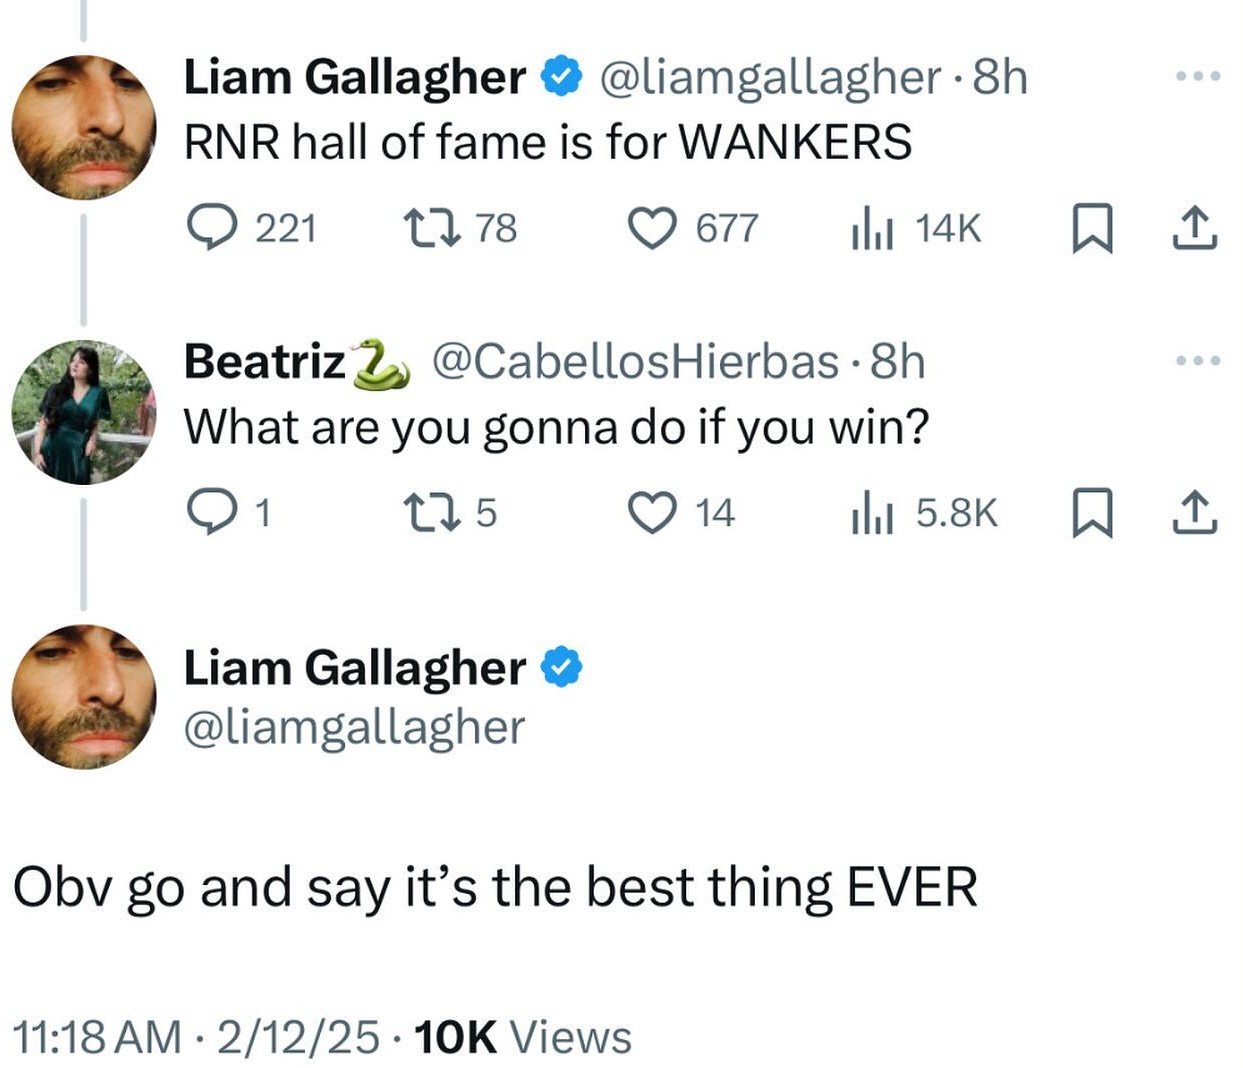Open Liam Gallagher's avatar on top tweet

click(84, 126)
